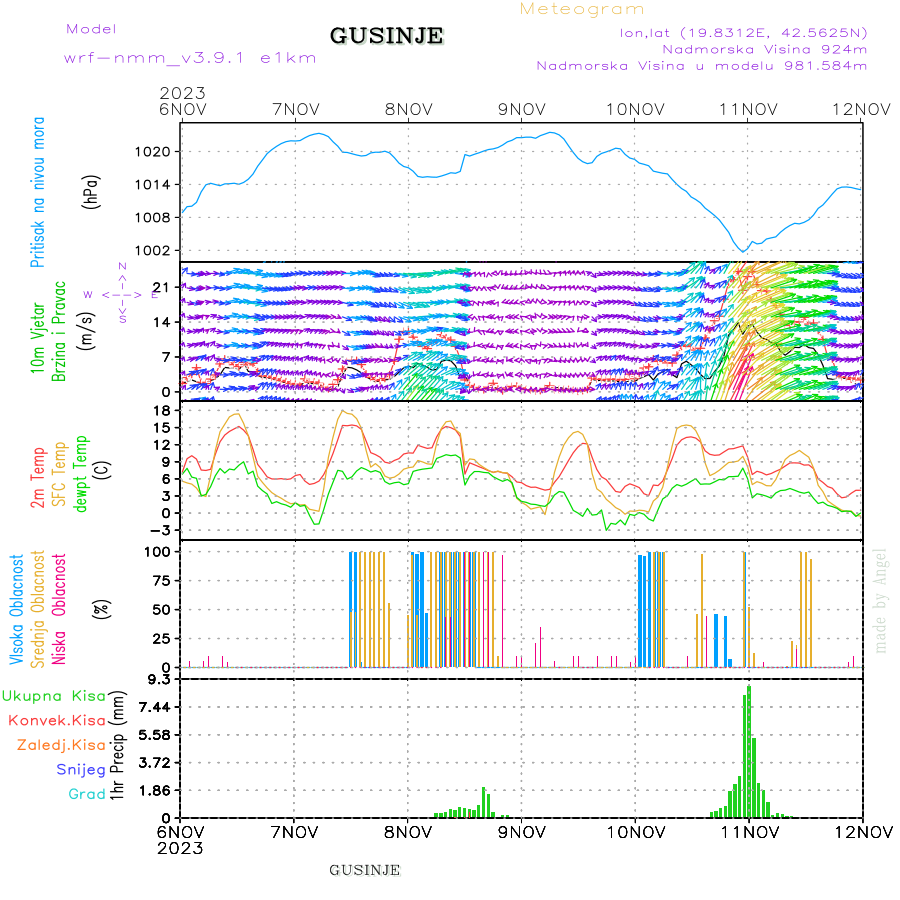Click the (hPa) unit label
Image resolution: width=900 pixels, height=900 pixels.
point(91,192)
